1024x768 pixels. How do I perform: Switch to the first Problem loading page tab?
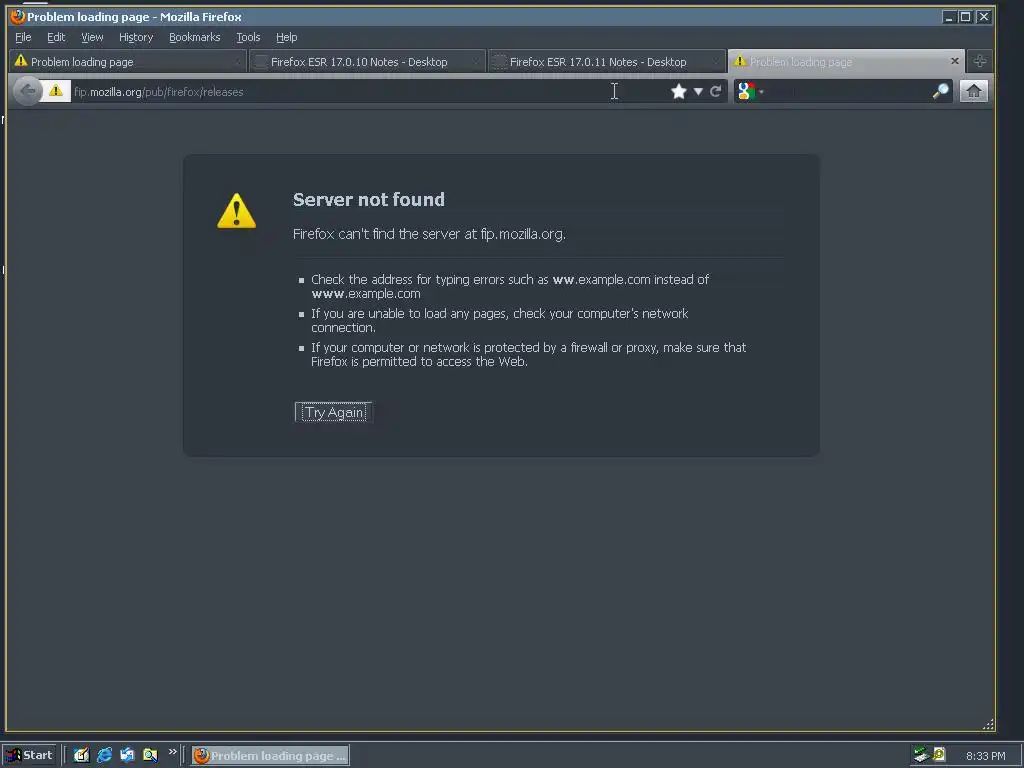(128, 61)
